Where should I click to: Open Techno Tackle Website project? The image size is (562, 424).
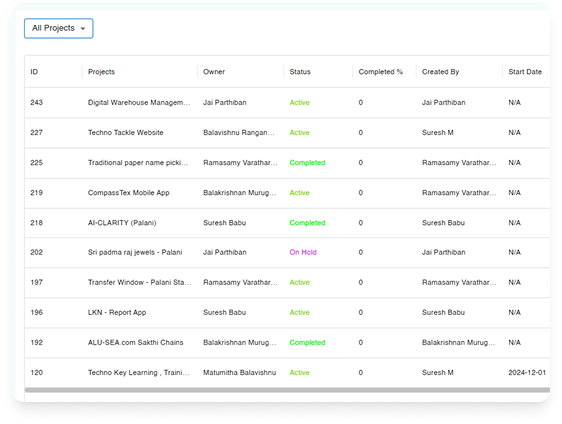125,133
